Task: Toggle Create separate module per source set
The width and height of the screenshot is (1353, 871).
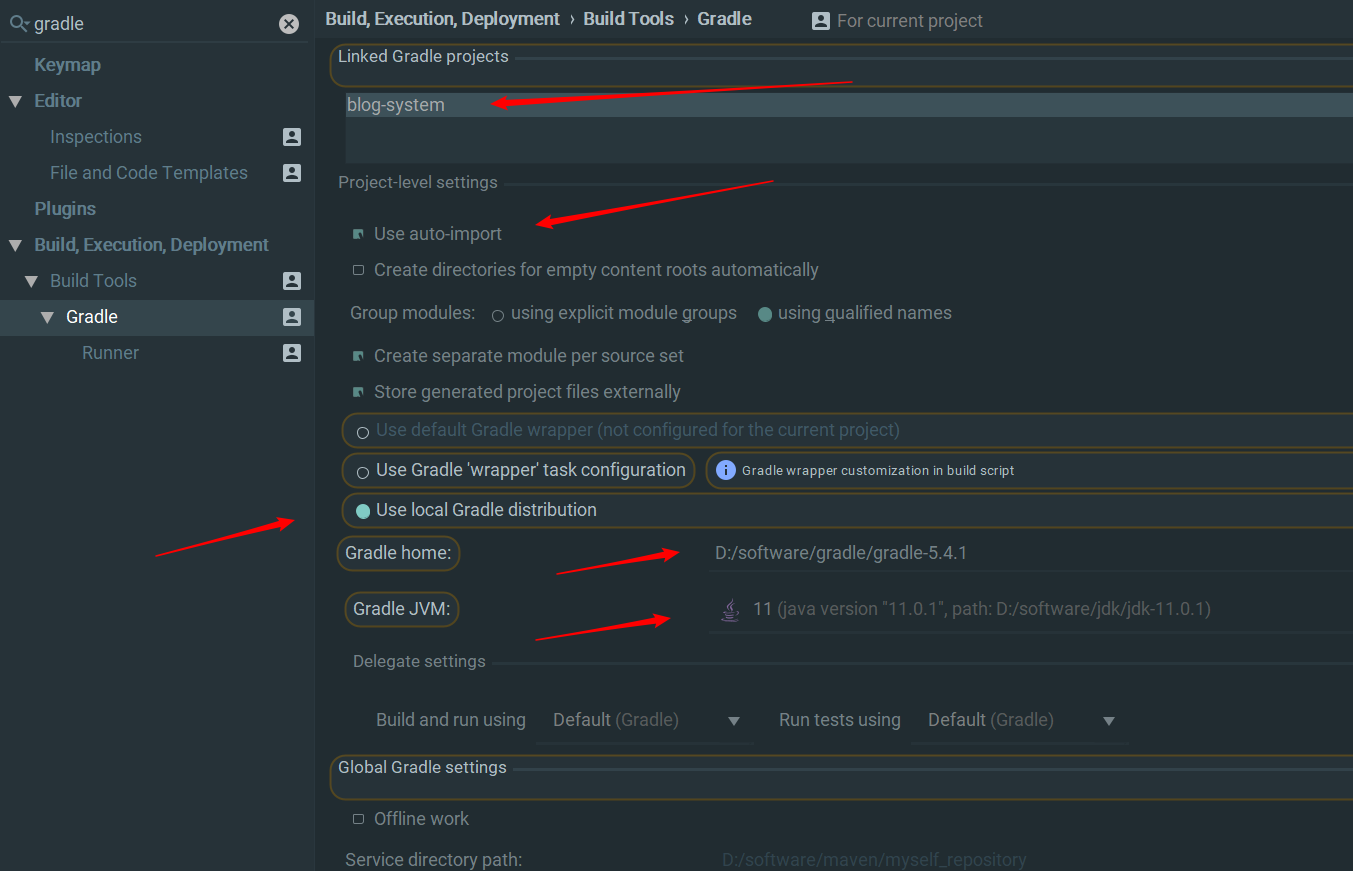Action: coord(358,356)
